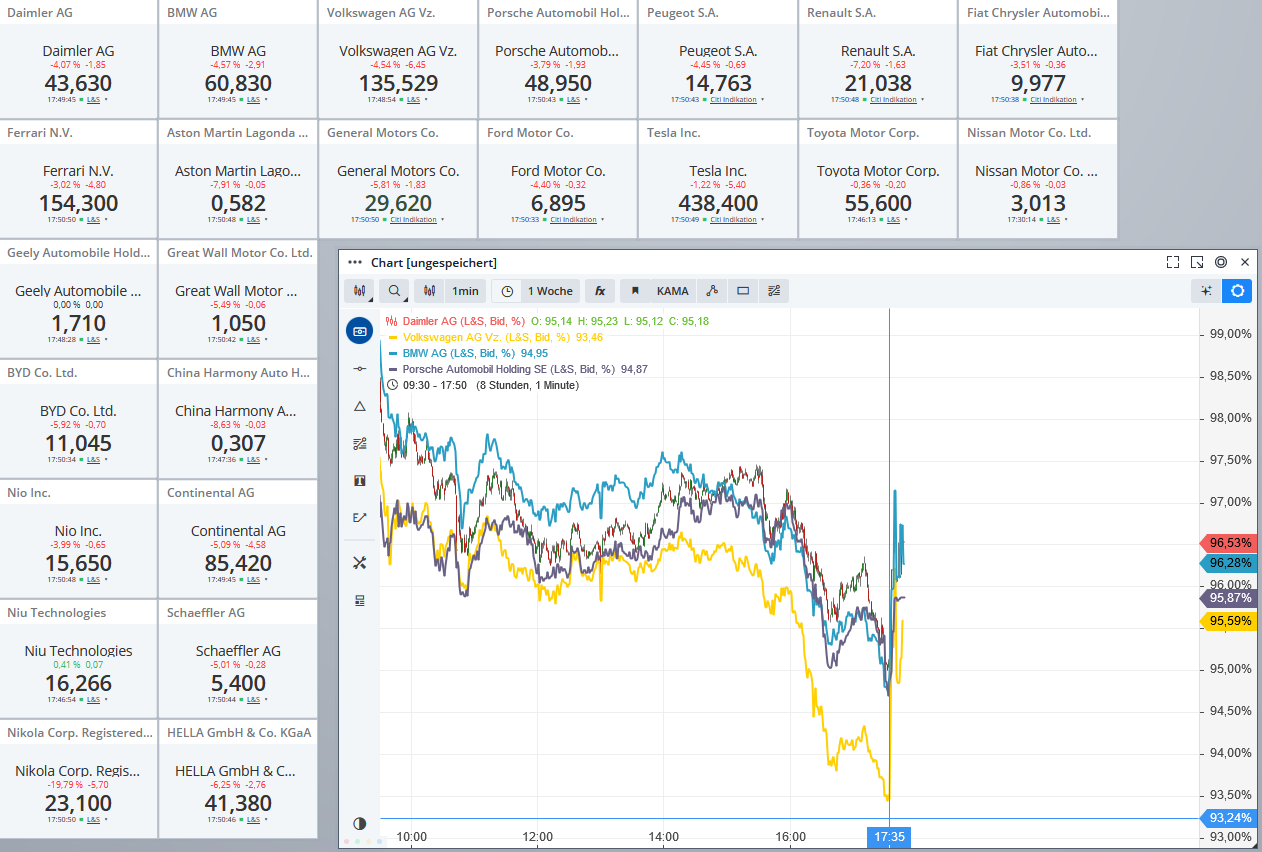Click the sparkle stars icon at chart top right
The image size is (1262, 852).
click(x=1207, y=291)
